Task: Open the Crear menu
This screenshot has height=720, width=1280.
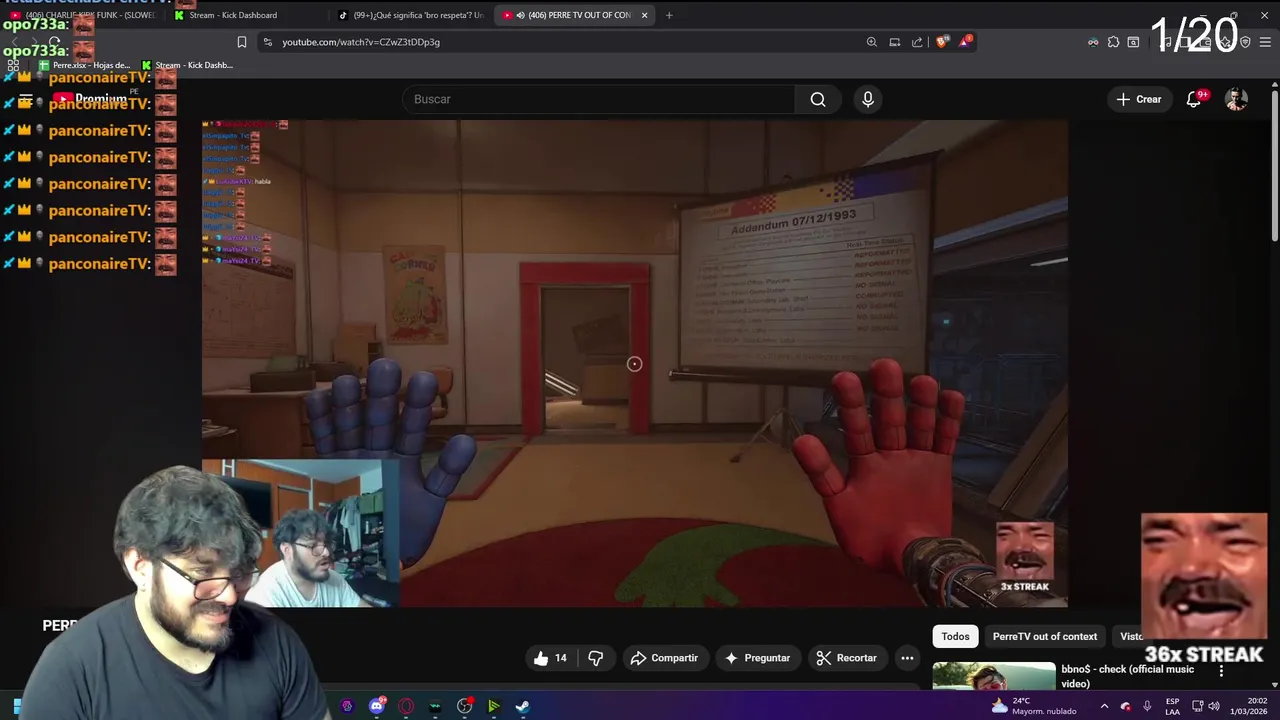Action: pyautogui.click(x=1139, y=99)
